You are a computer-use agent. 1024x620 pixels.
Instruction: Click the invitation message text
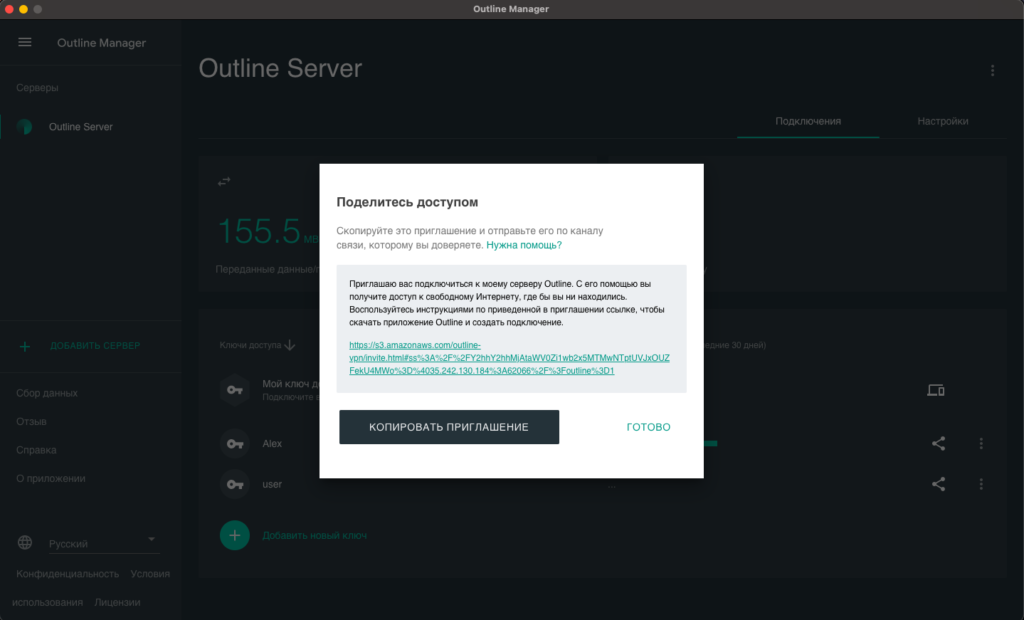(x=507, y=303)
